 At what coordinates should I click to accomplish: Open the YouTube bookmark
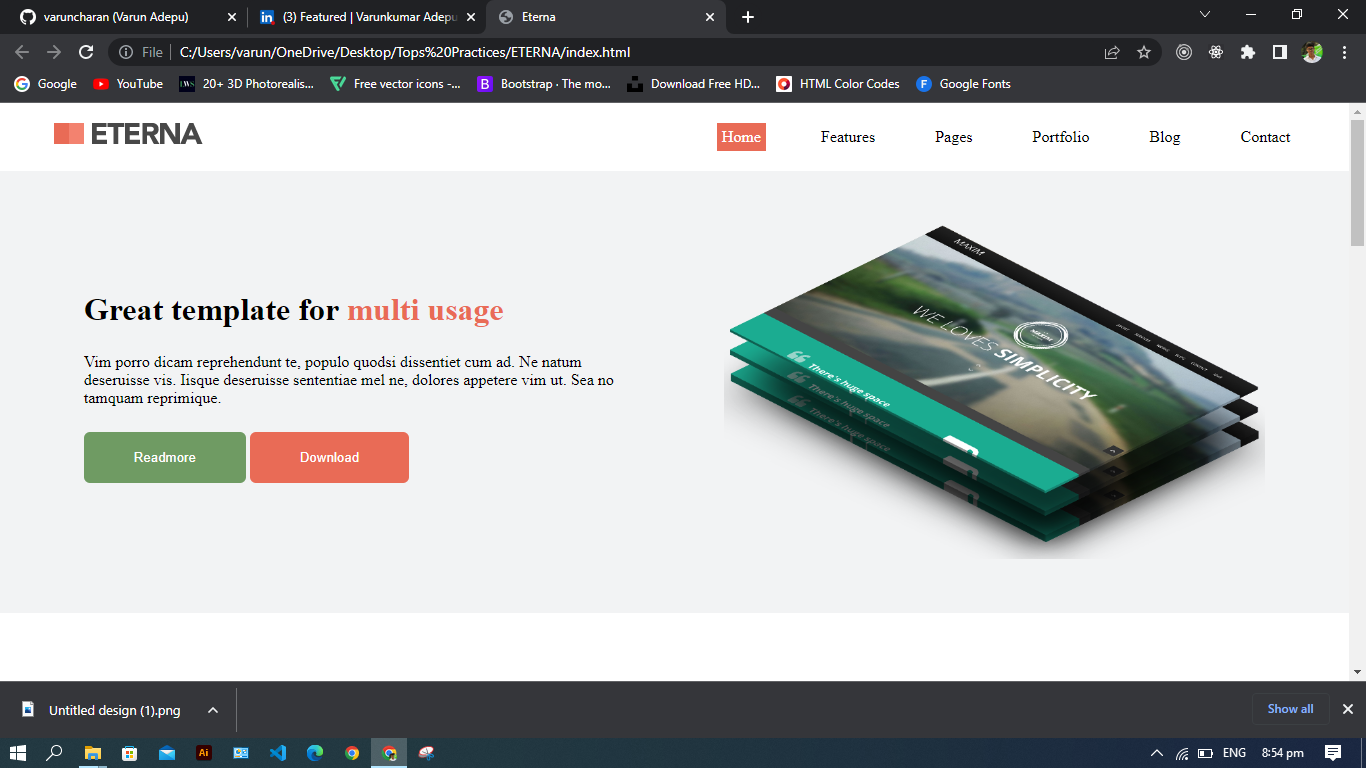pos(127,84)
